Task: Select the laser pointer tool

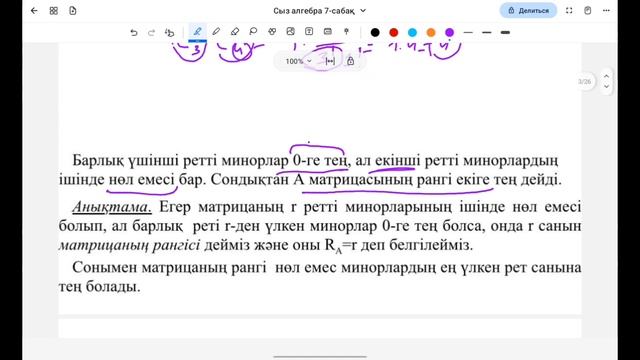Action: click(x=347, y=31)
